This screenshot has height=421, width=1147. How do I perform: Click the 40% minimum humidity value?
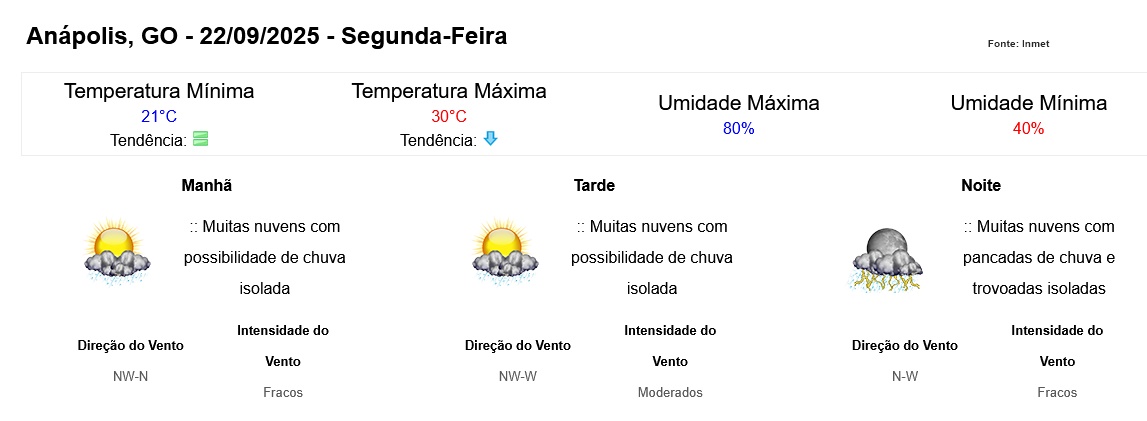coord(1028,129)
